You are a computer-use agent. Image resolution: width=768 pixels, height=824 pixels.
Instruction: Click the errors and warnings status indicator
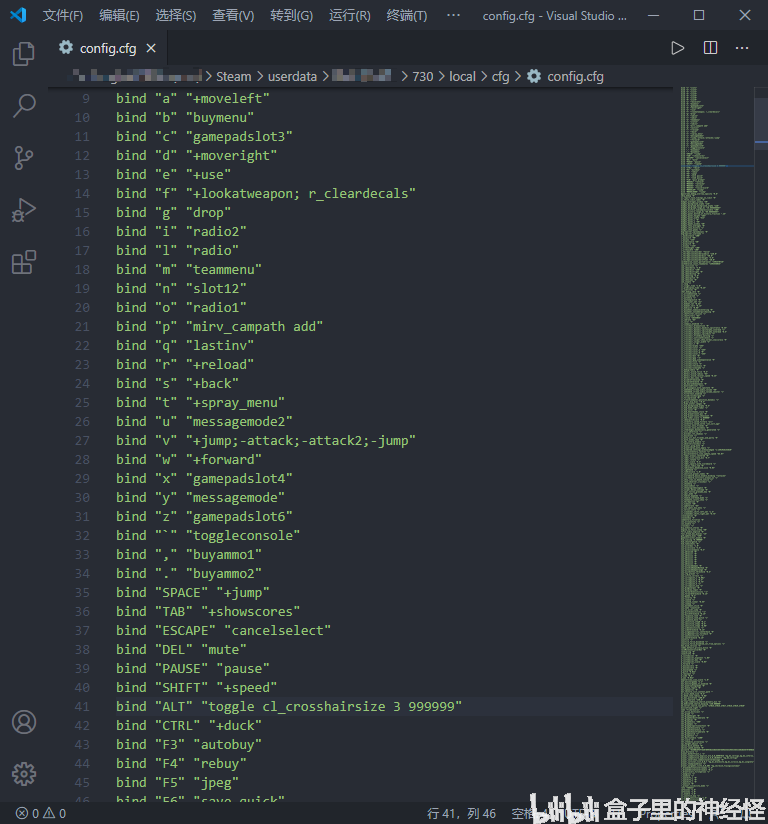click(41, 813)
